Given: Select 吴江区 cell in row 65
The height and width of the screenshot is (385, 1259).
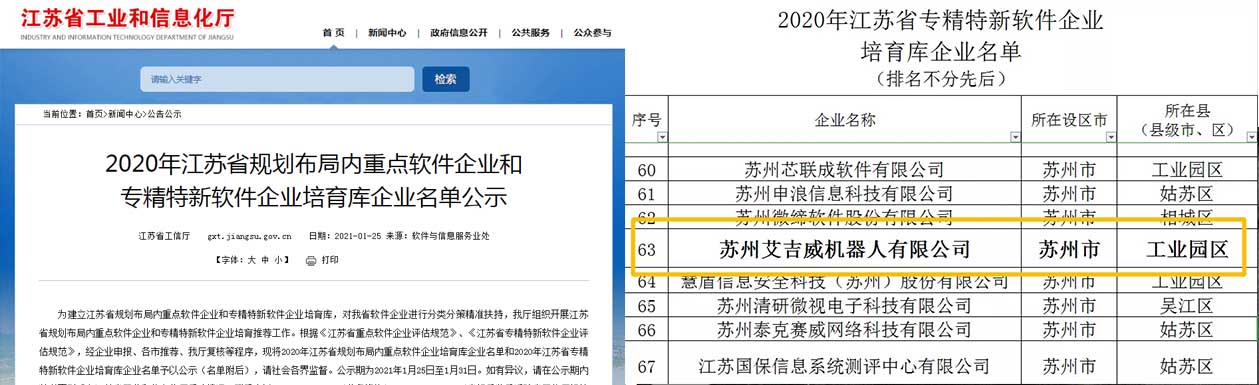Looking at the screenshot, I should pos(1186,305).
